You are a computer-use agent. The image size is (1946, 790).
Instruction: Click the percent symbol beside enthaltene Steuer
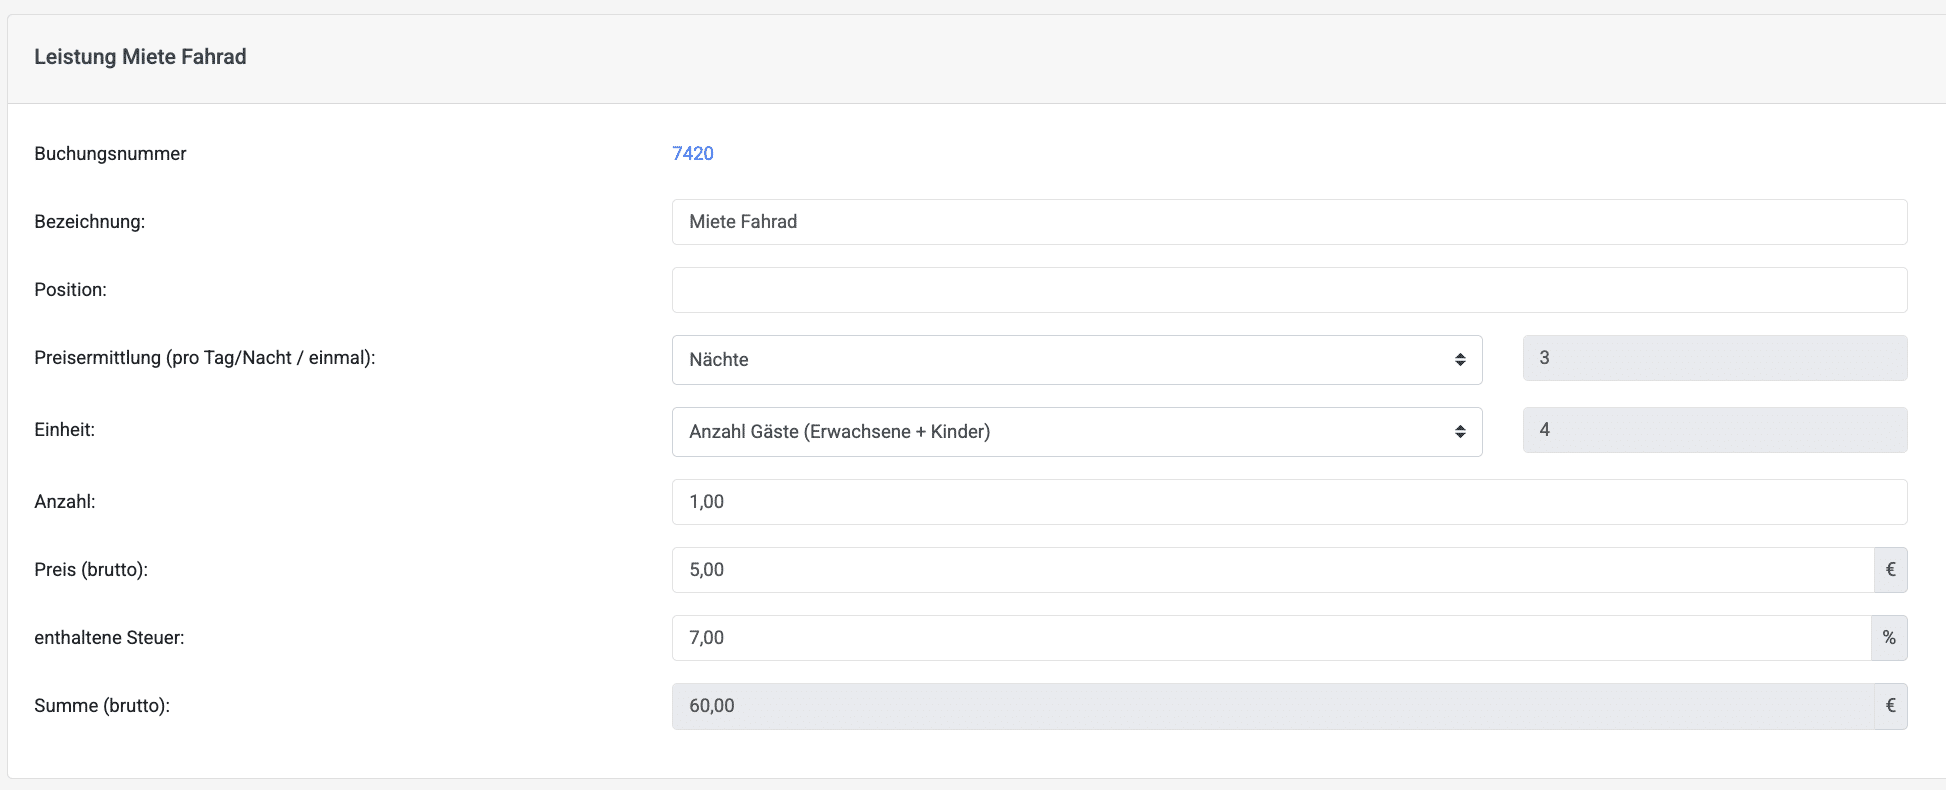coord(1889,638)
